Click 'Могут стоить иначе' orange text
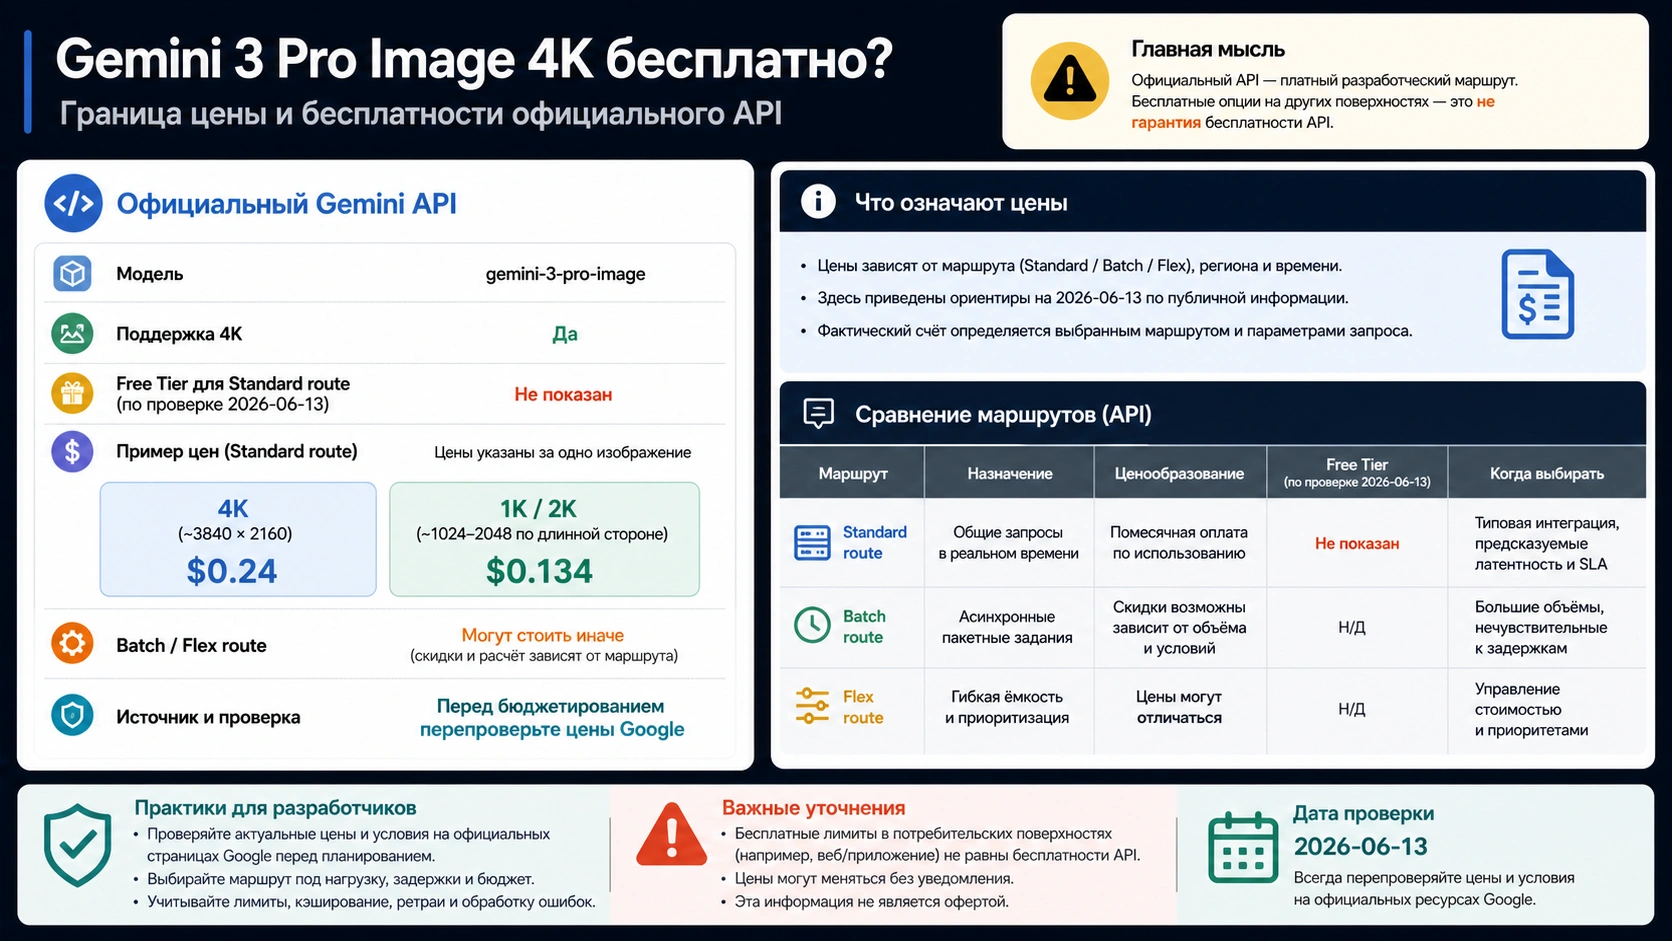The image size is (1672, 941). click(542, 635)
